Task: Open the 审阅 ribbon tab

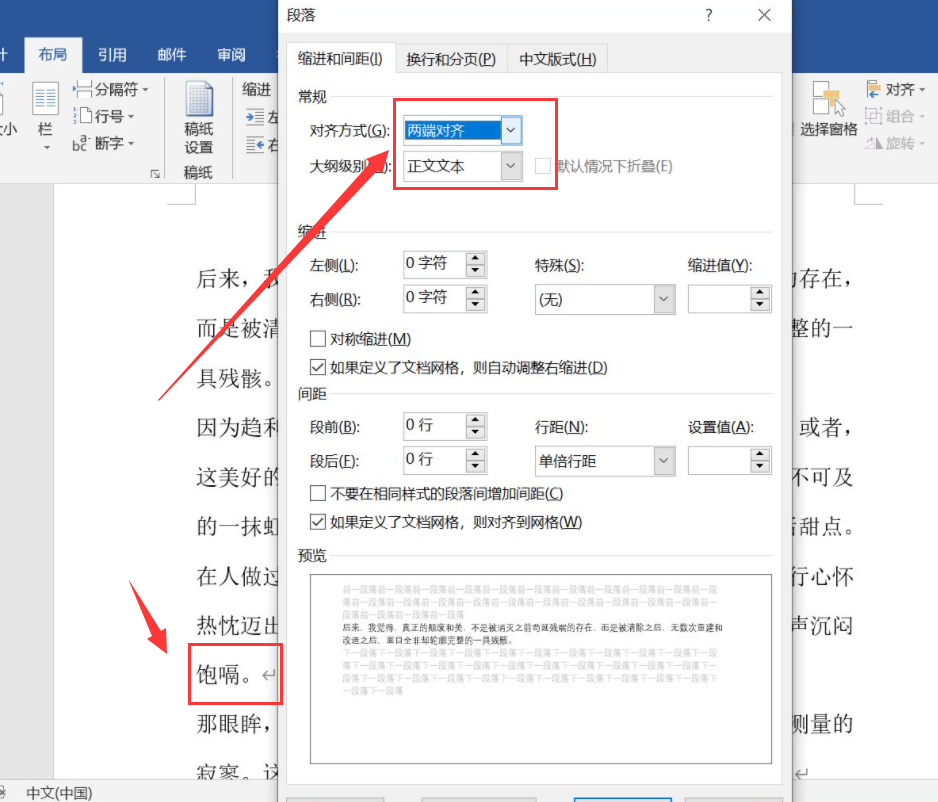Action: click(230, 55)
